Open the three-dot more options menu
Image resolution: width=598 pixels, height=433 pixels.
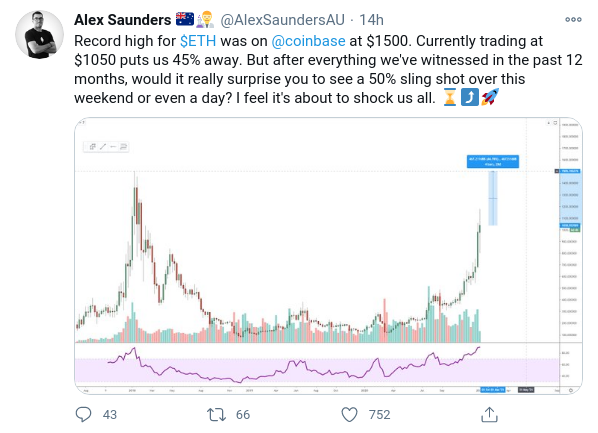tap(573, 19)
